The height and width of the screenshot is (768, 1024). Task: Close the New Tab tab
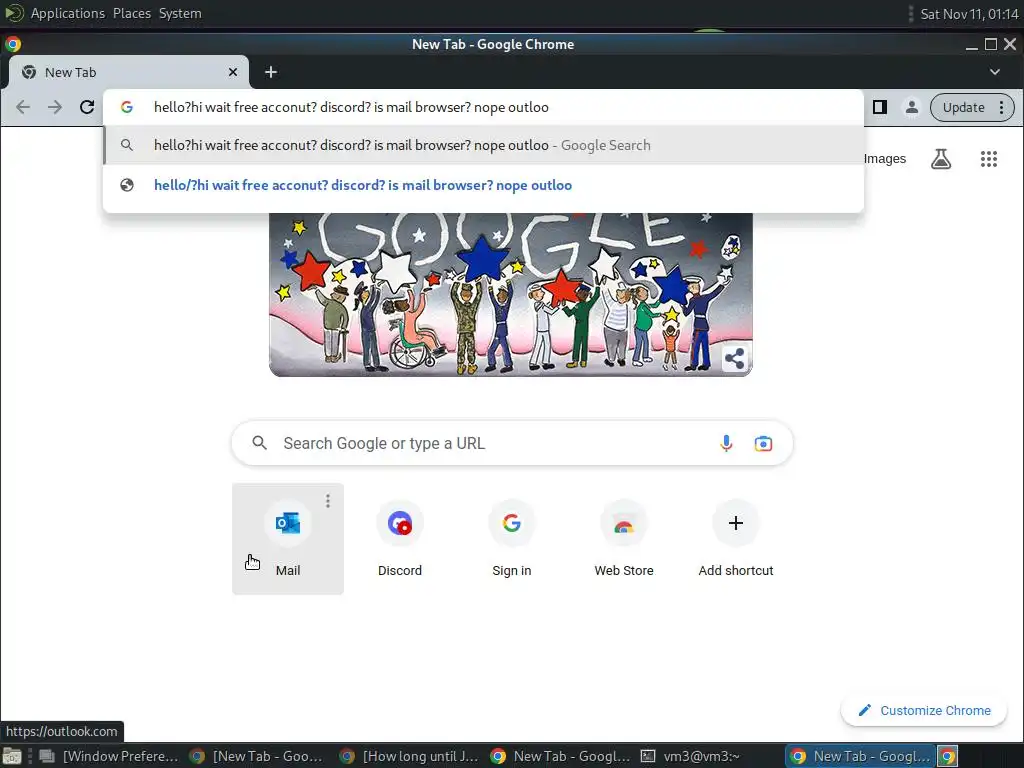tap(233, 72)
